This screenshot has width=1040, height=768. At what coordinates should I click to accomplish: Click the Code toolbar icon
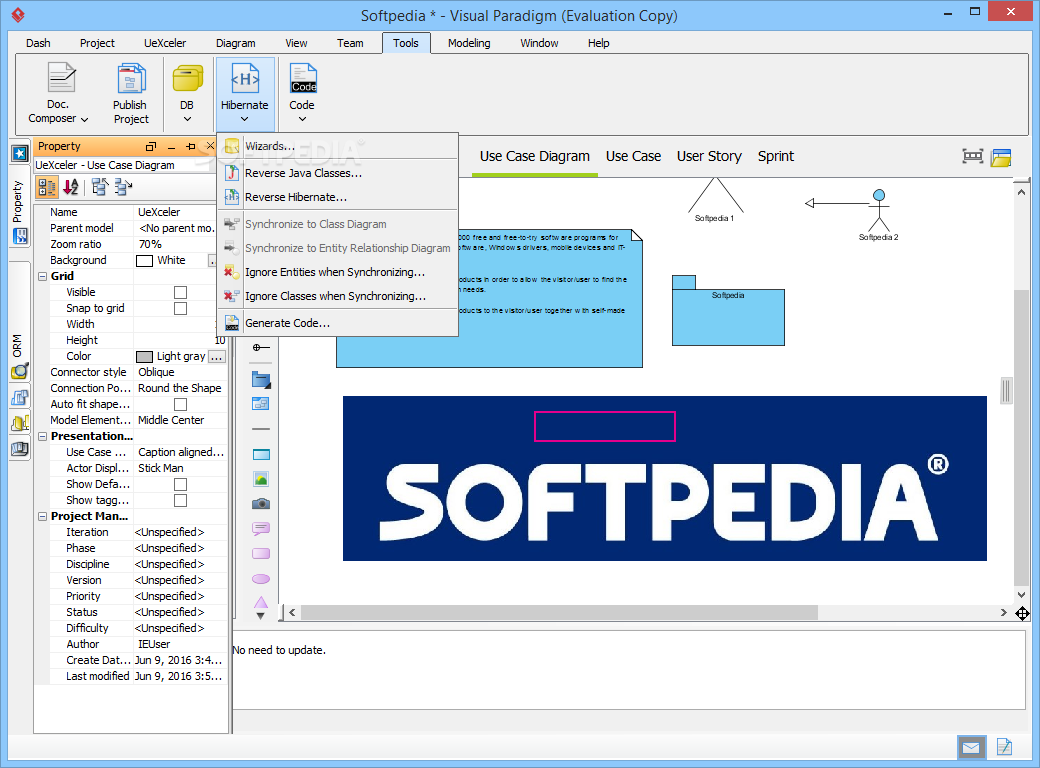[302, 79]
